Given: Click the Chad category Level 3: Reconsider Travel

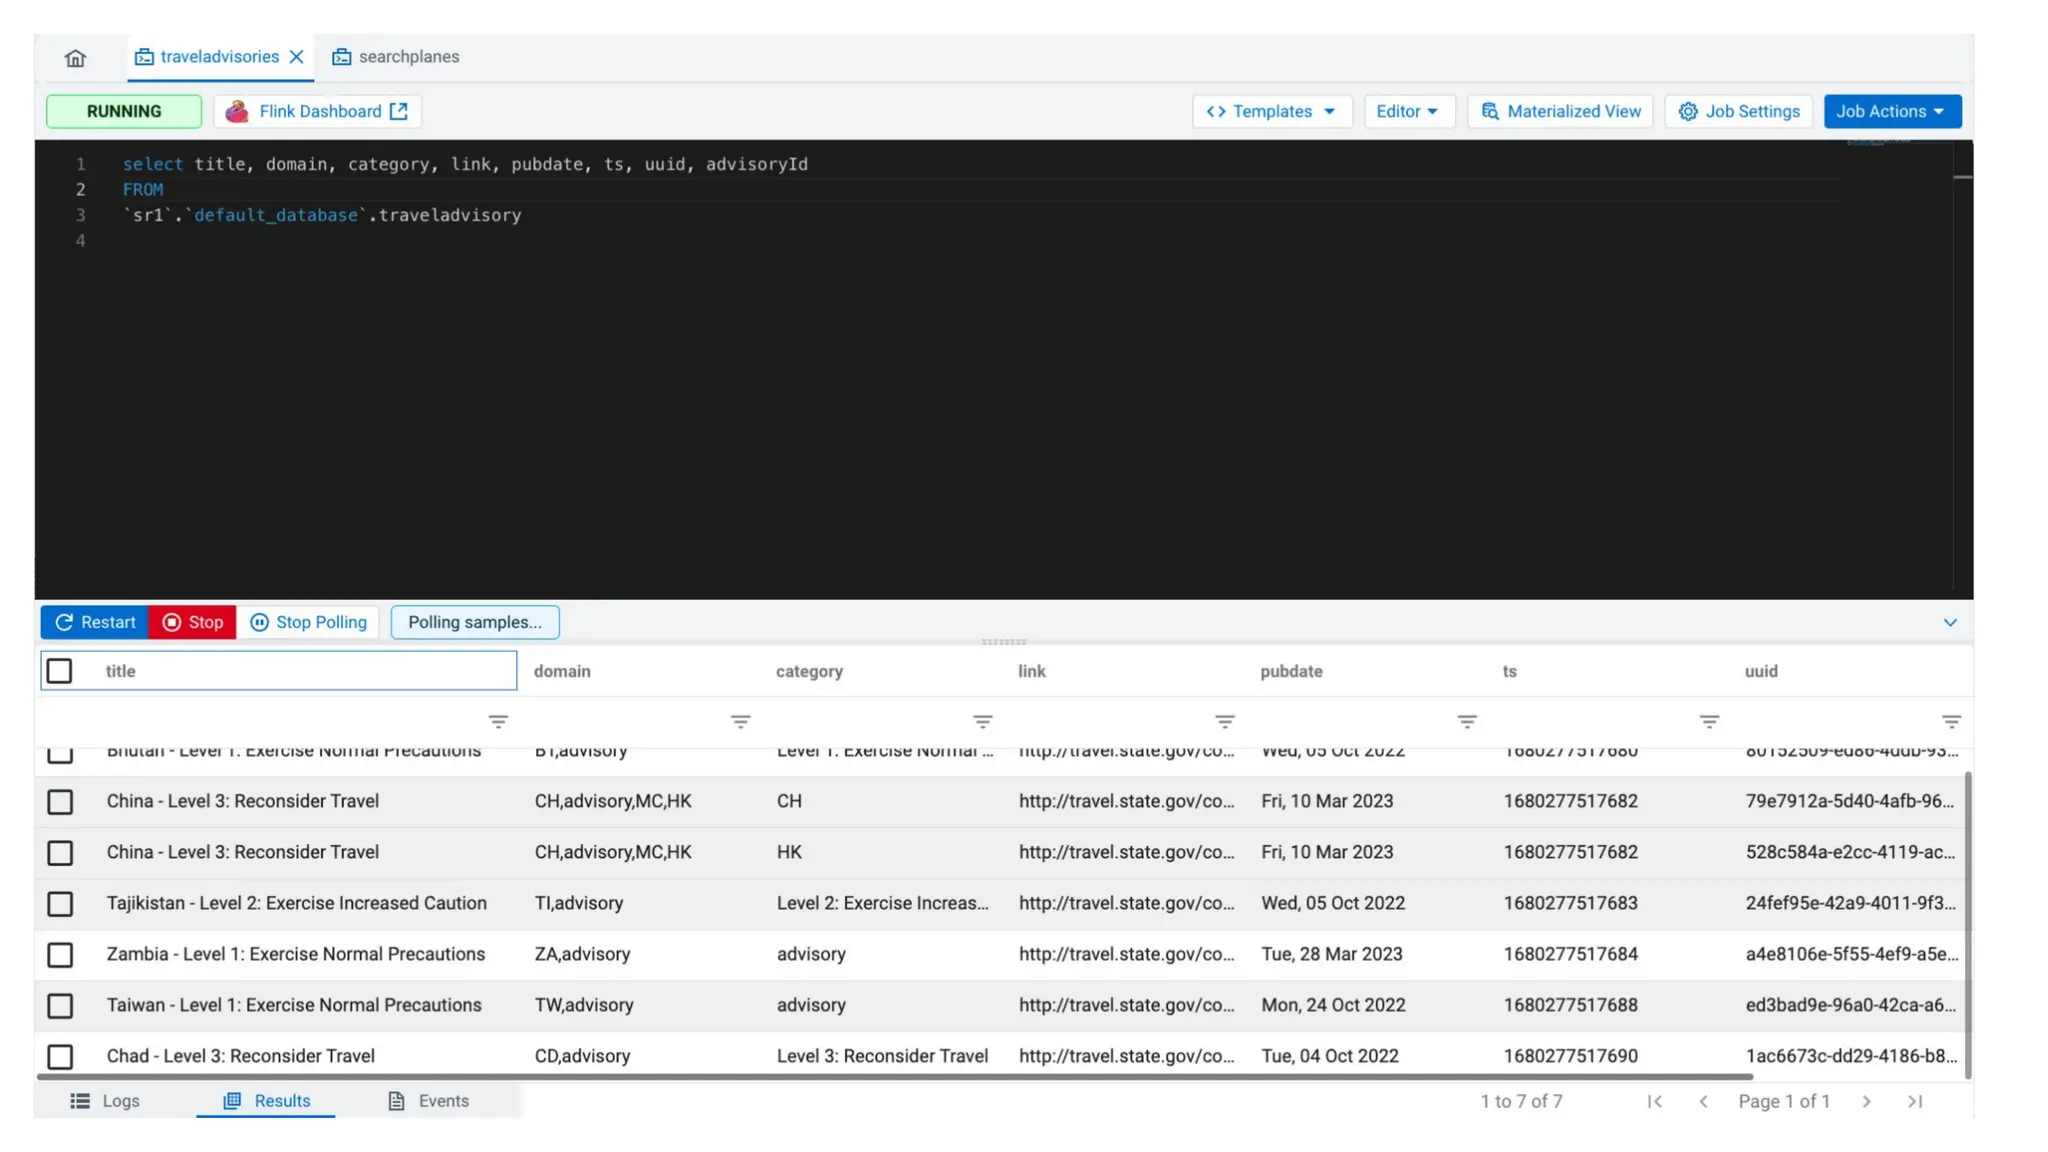Looking at the screenshot, I should coord(882,1056).
